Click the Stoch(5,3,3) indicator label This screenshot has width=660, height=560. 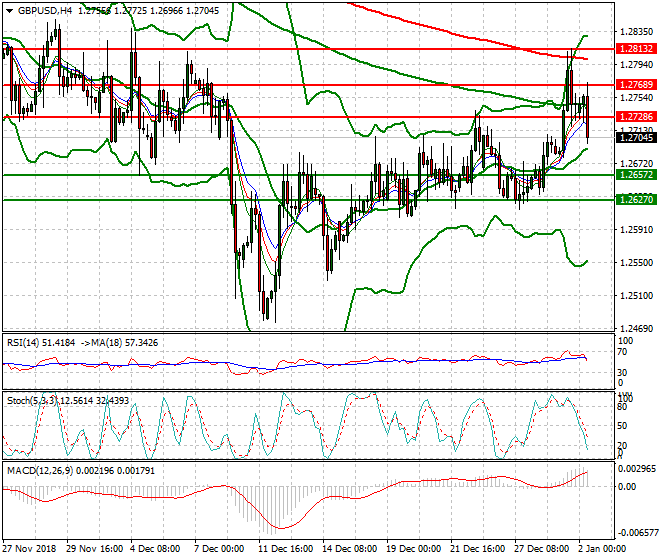[x=32, y=400]
